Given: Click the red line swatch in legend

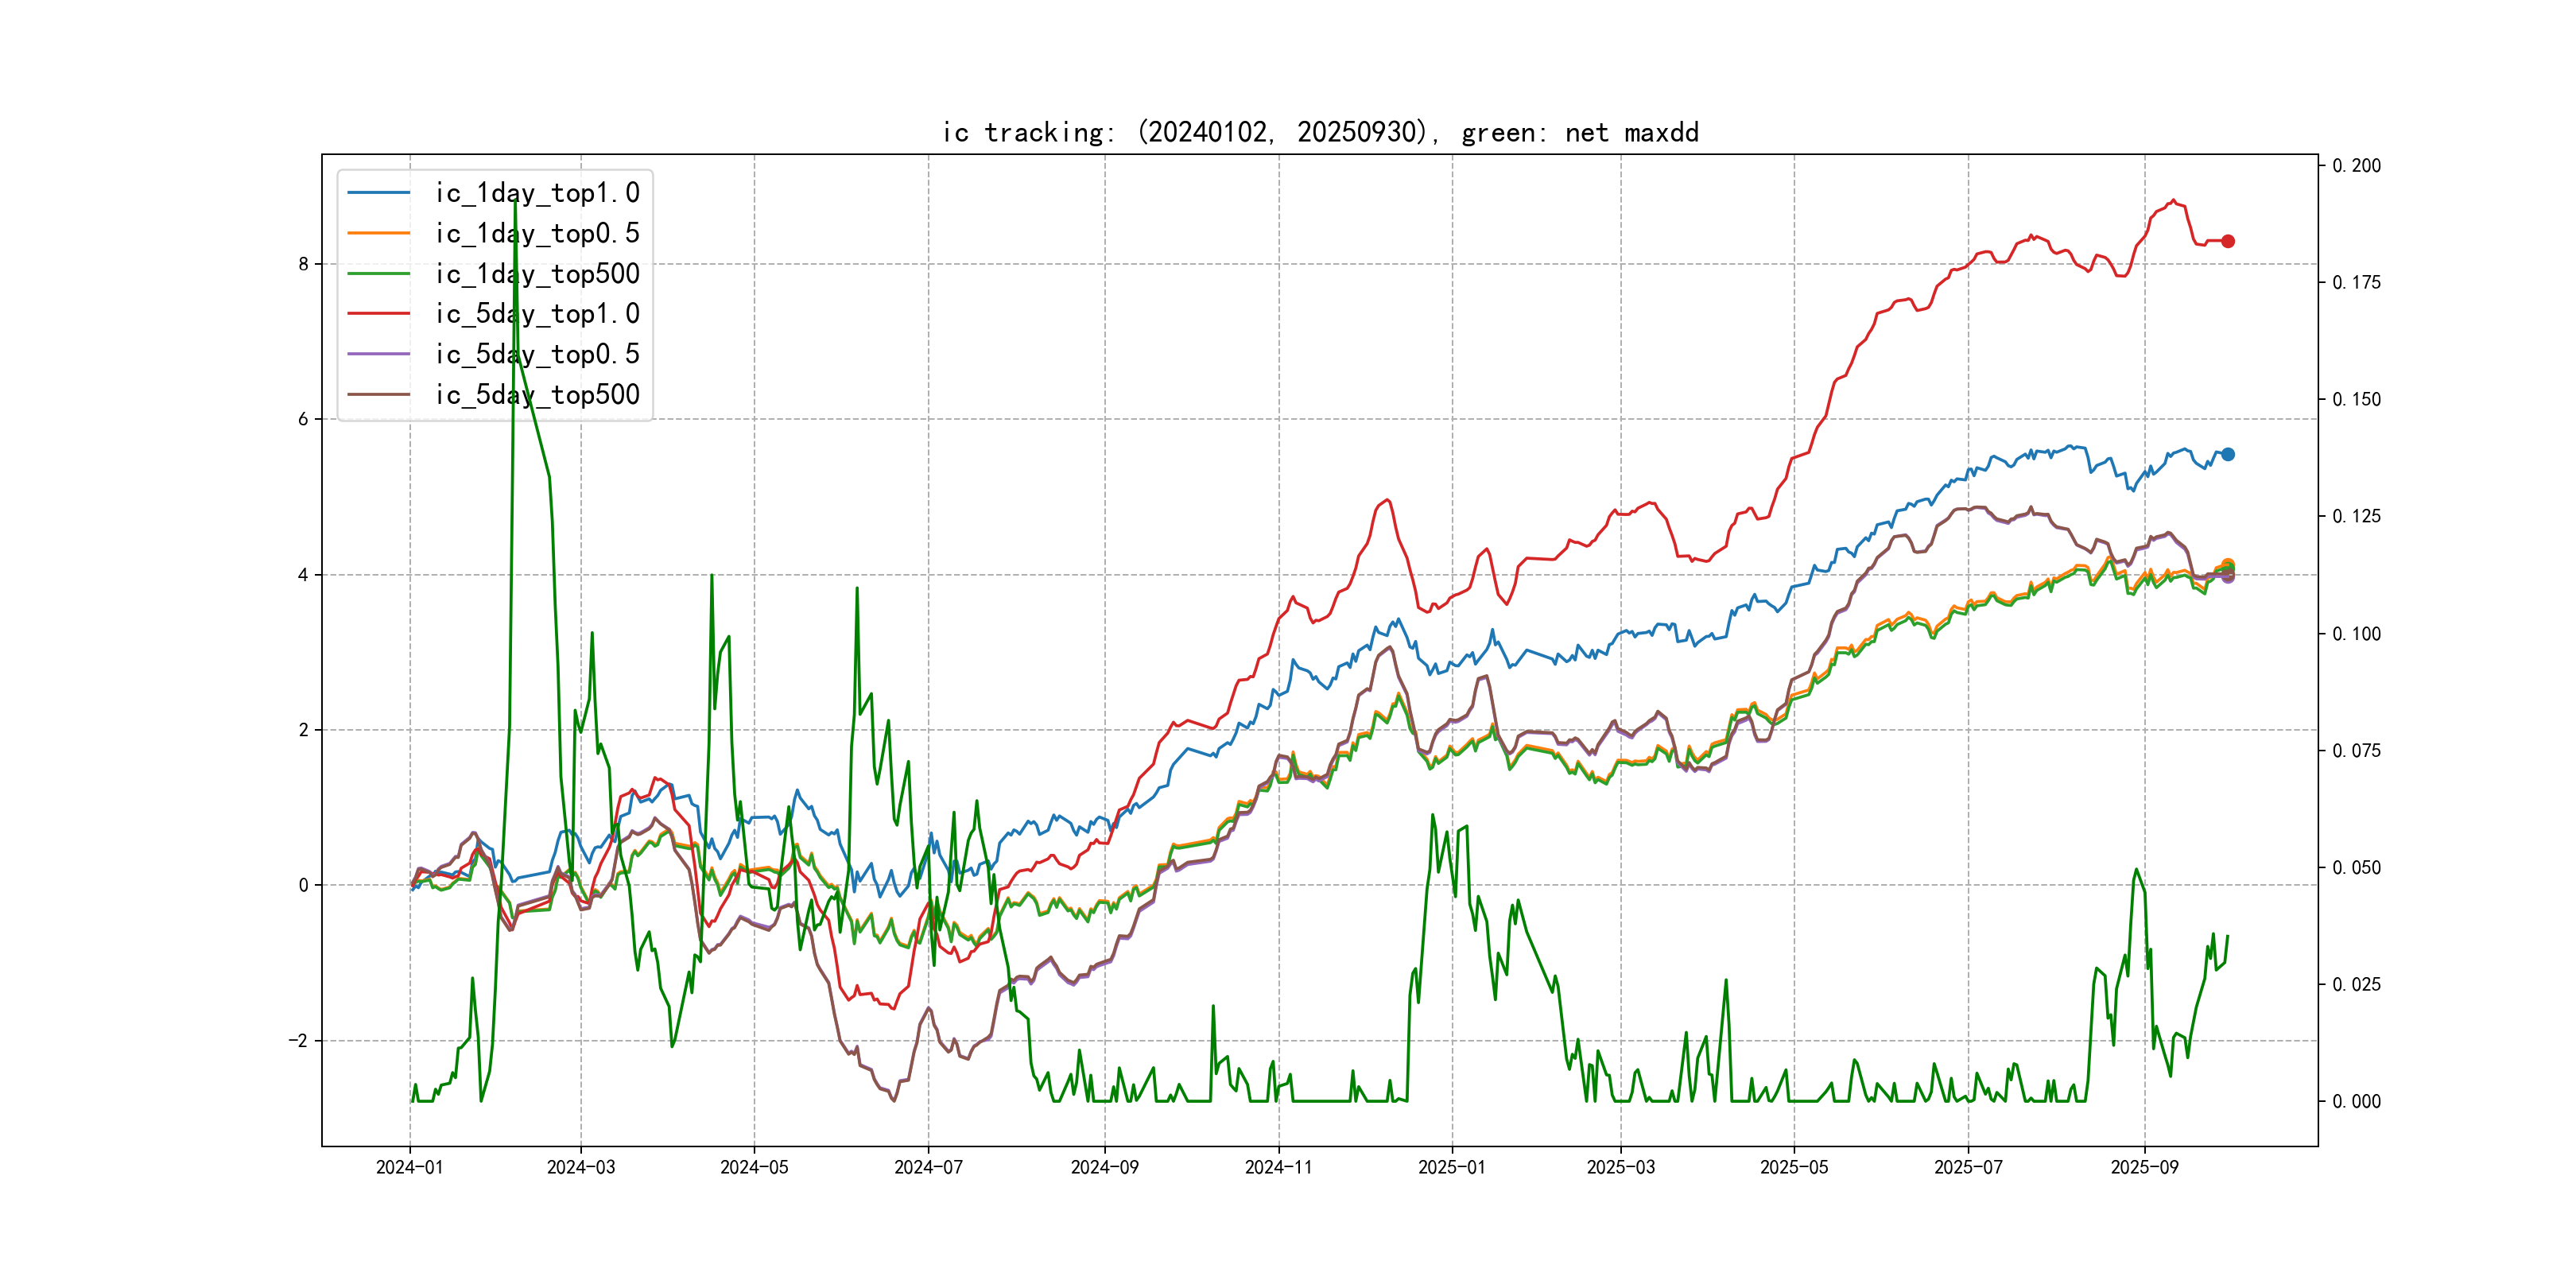Looking at the screenshot, I should click(x=379, y=314).
